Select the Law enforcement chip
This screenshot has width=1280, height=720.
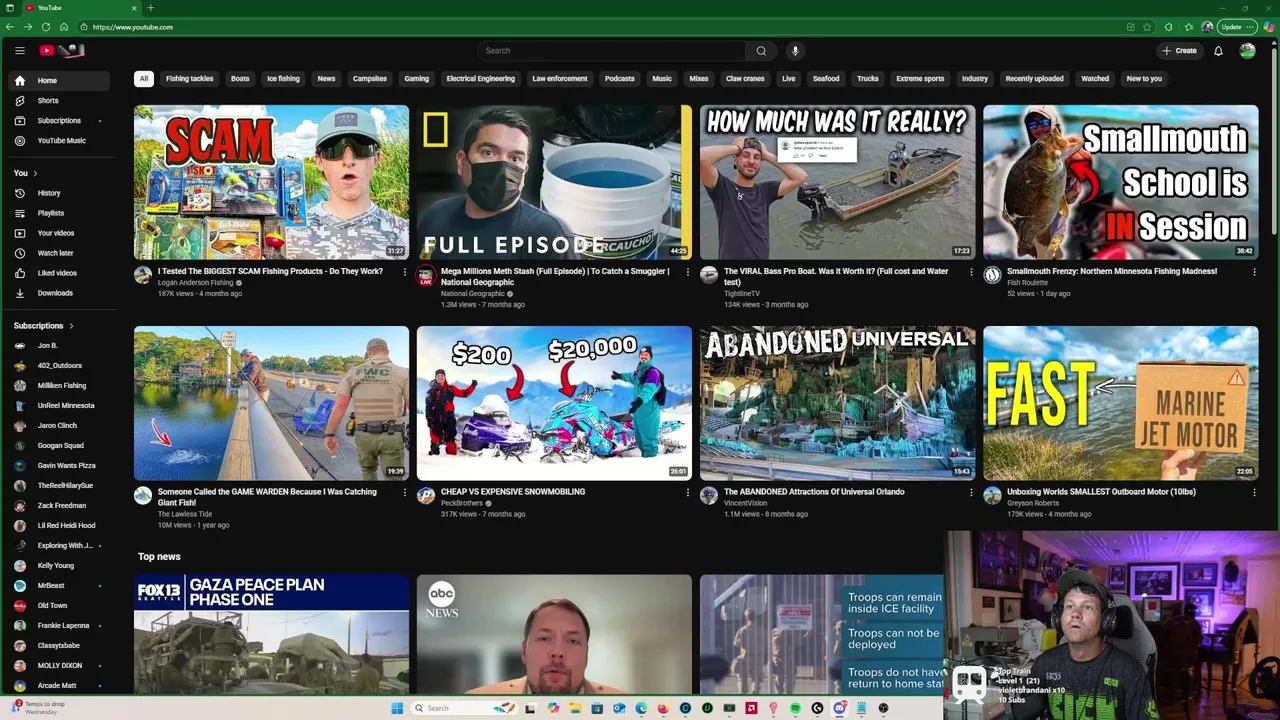coord(560,79)
